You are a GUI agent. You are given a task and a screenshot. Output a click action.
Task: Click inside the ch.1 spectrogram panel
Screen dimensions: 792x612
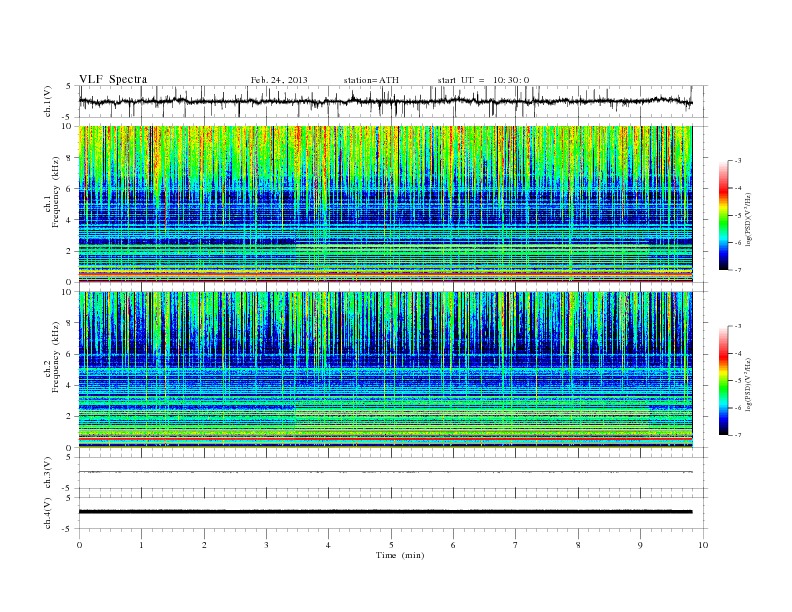385,204
